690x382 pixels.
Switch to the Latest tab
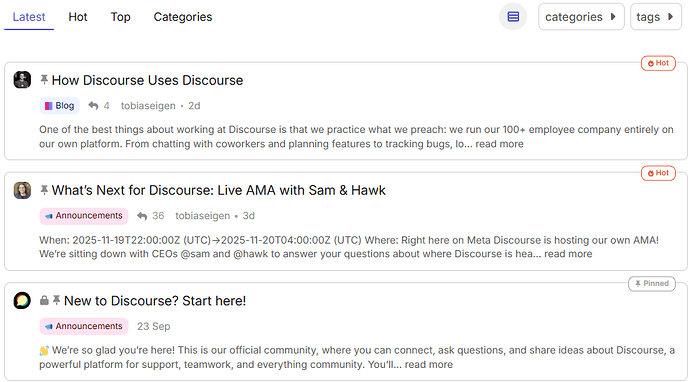pos(29,17)
